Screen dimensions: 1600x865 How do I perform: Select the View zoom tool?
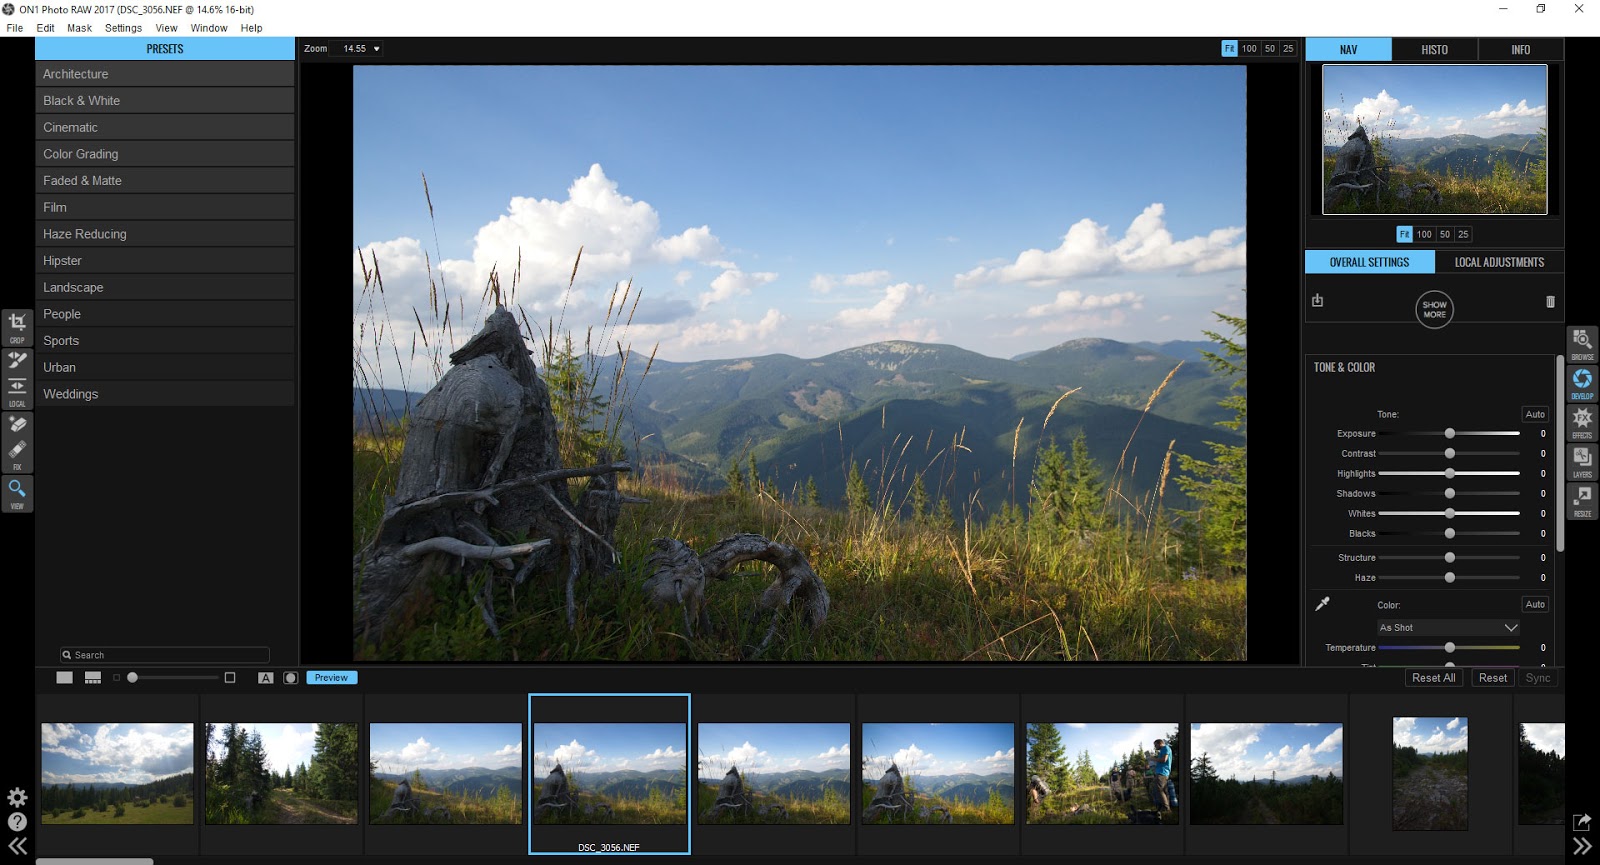pyautogui.click(x=17, y=493)
